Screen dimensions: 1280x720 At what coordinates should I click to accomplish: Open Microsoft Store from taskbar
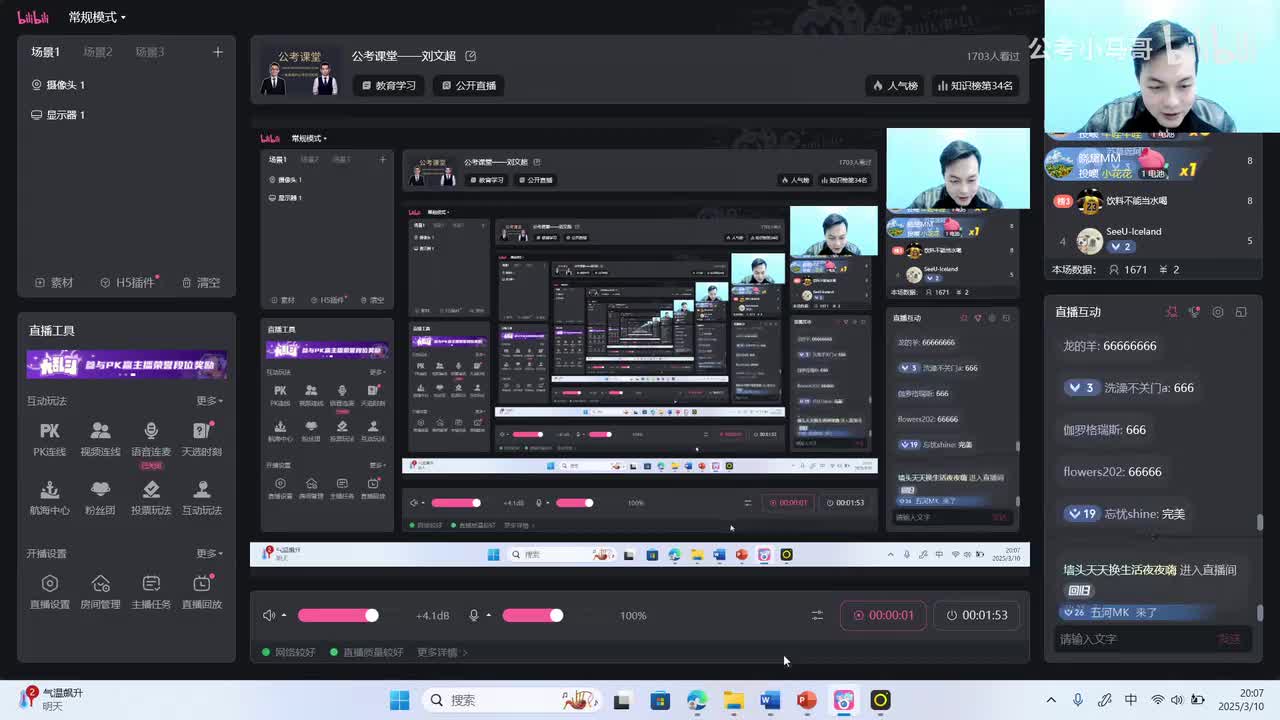tap(660, 700)
